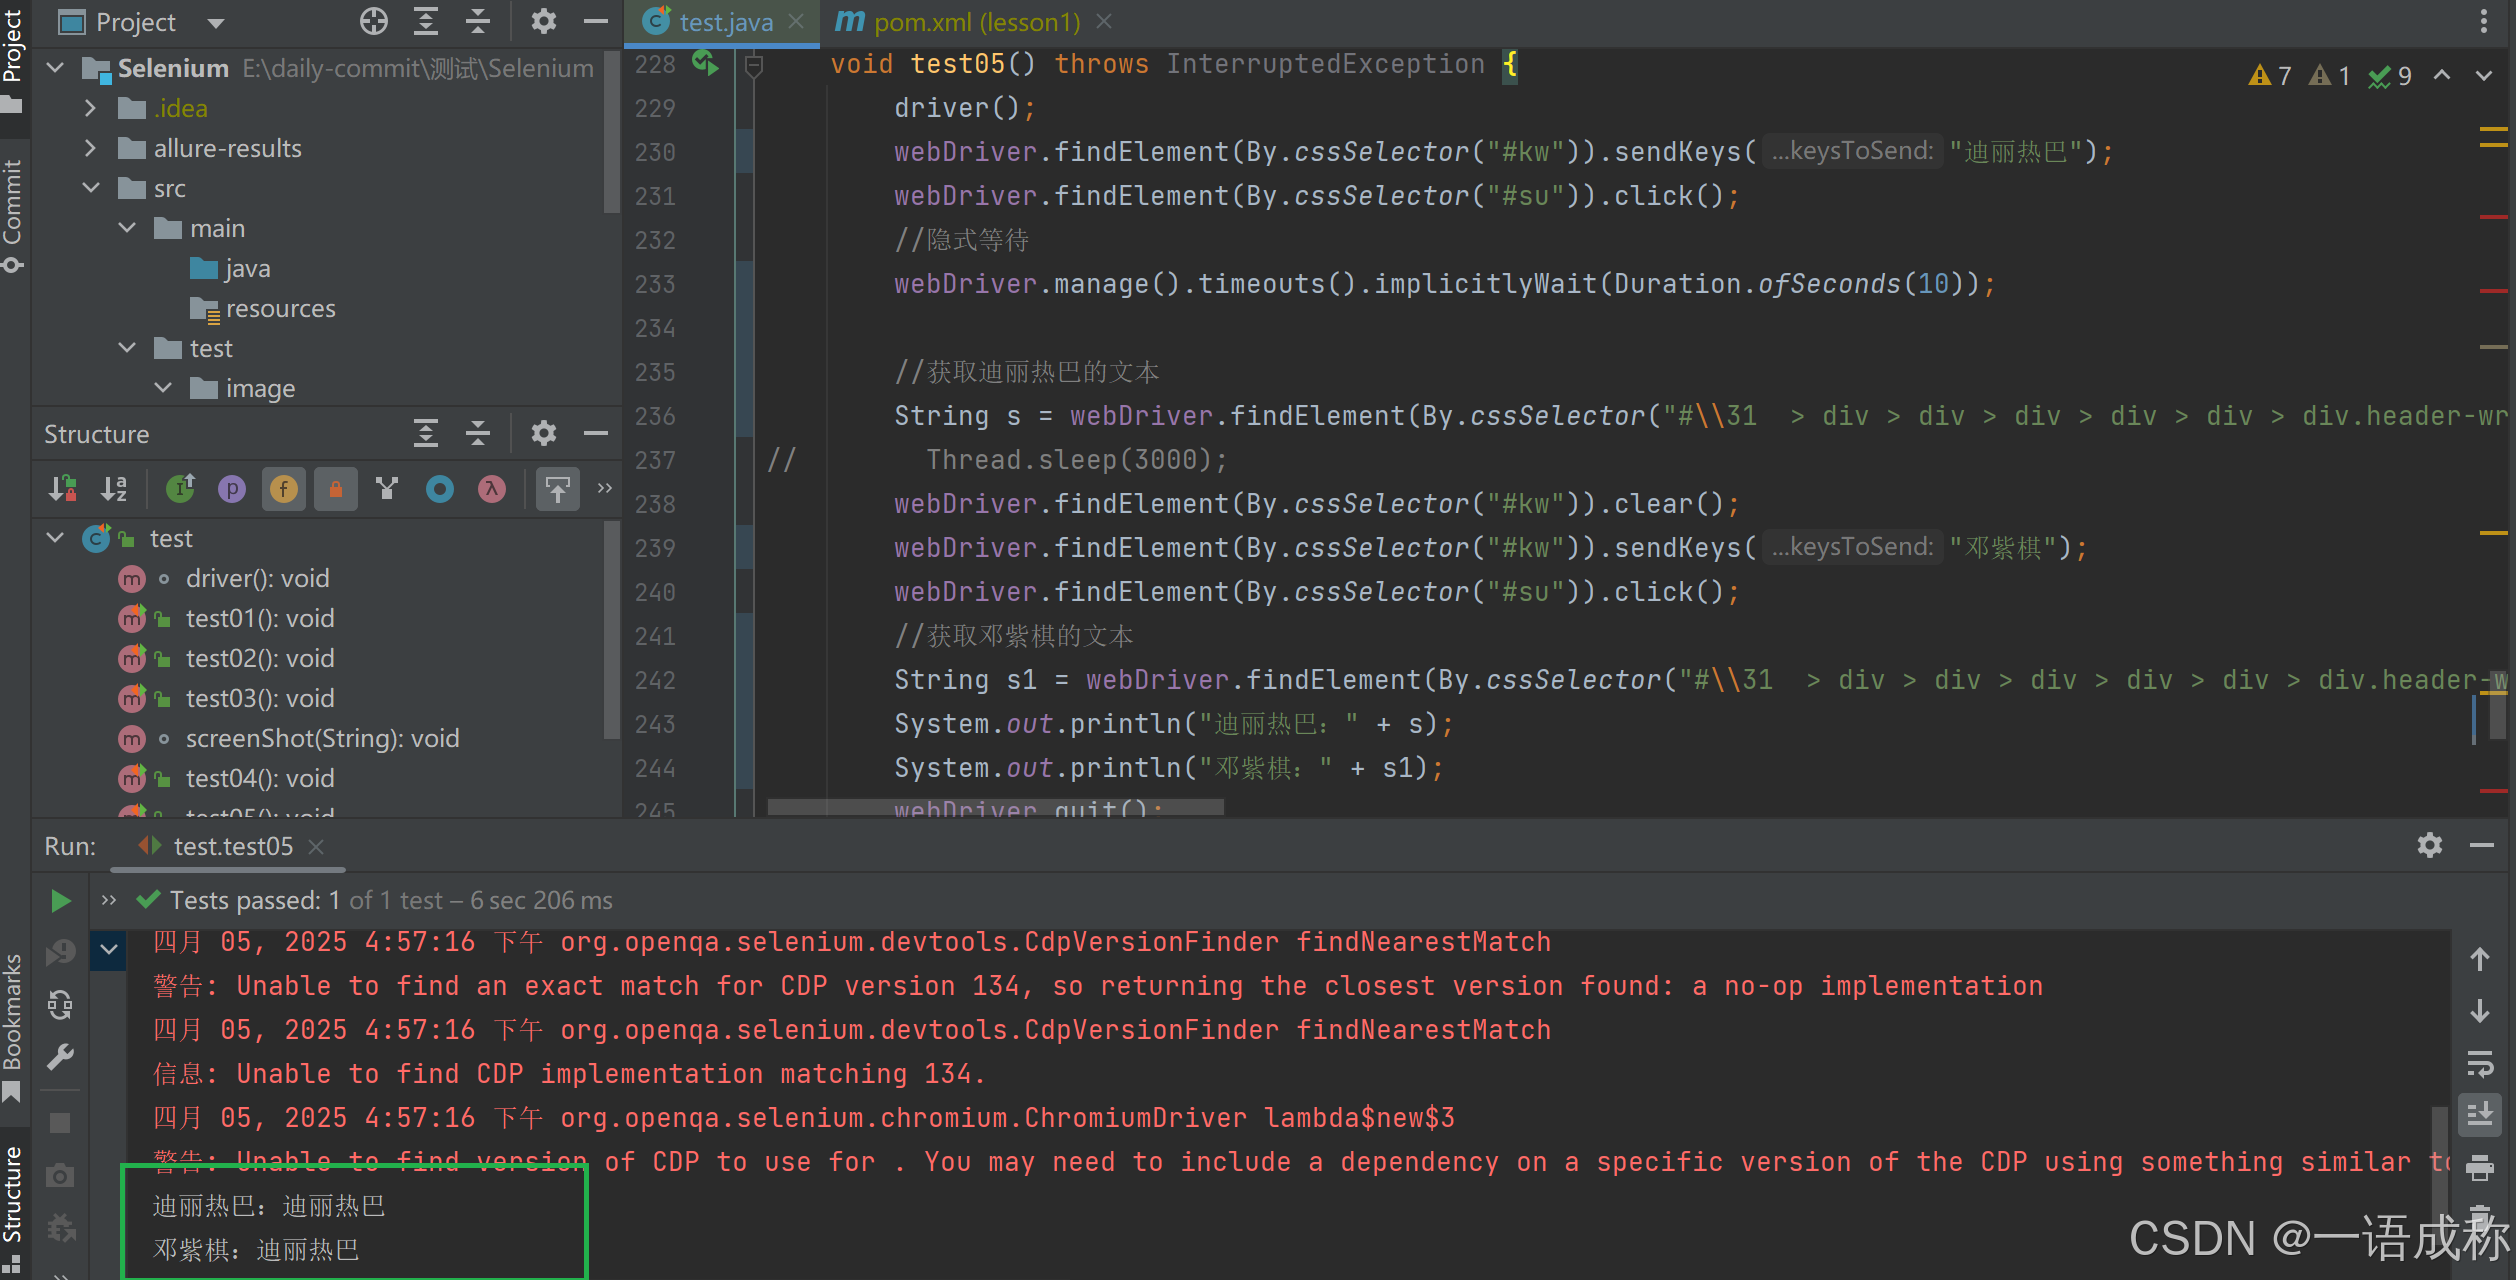Toggle the Show Fields filter button
The height and width of the screenshot is (1280, 2516).
(284, 489)
